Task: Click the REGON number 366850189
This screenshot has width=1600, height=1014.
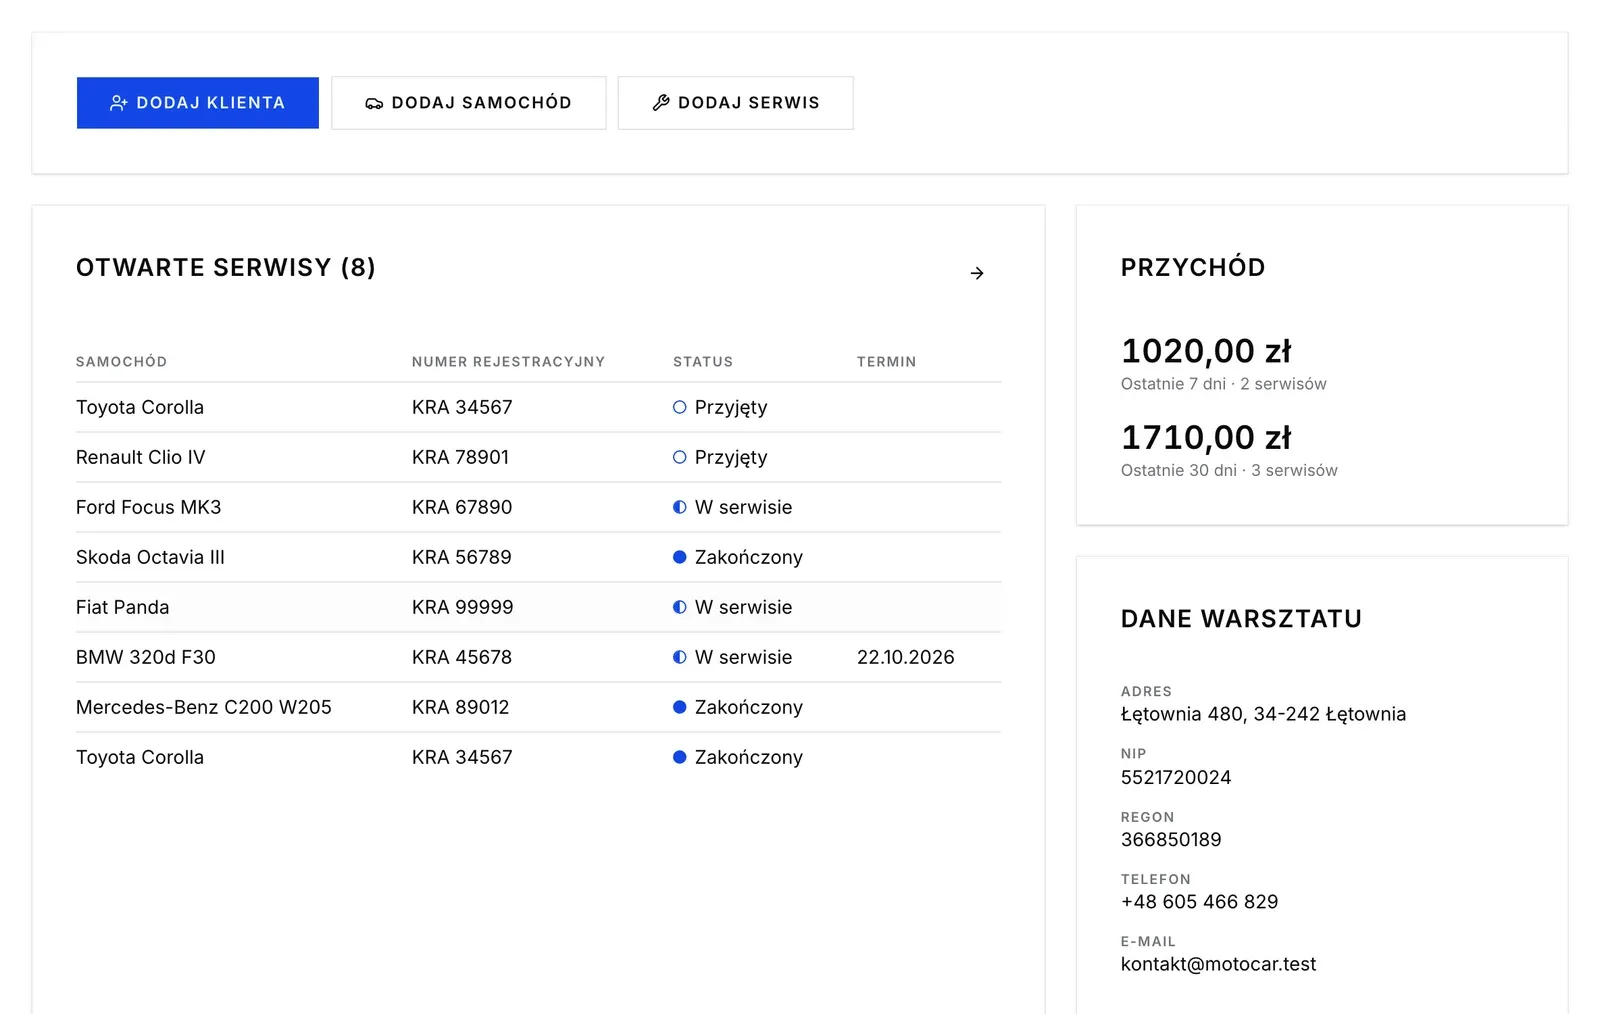Action: [x=1171, y=840]
